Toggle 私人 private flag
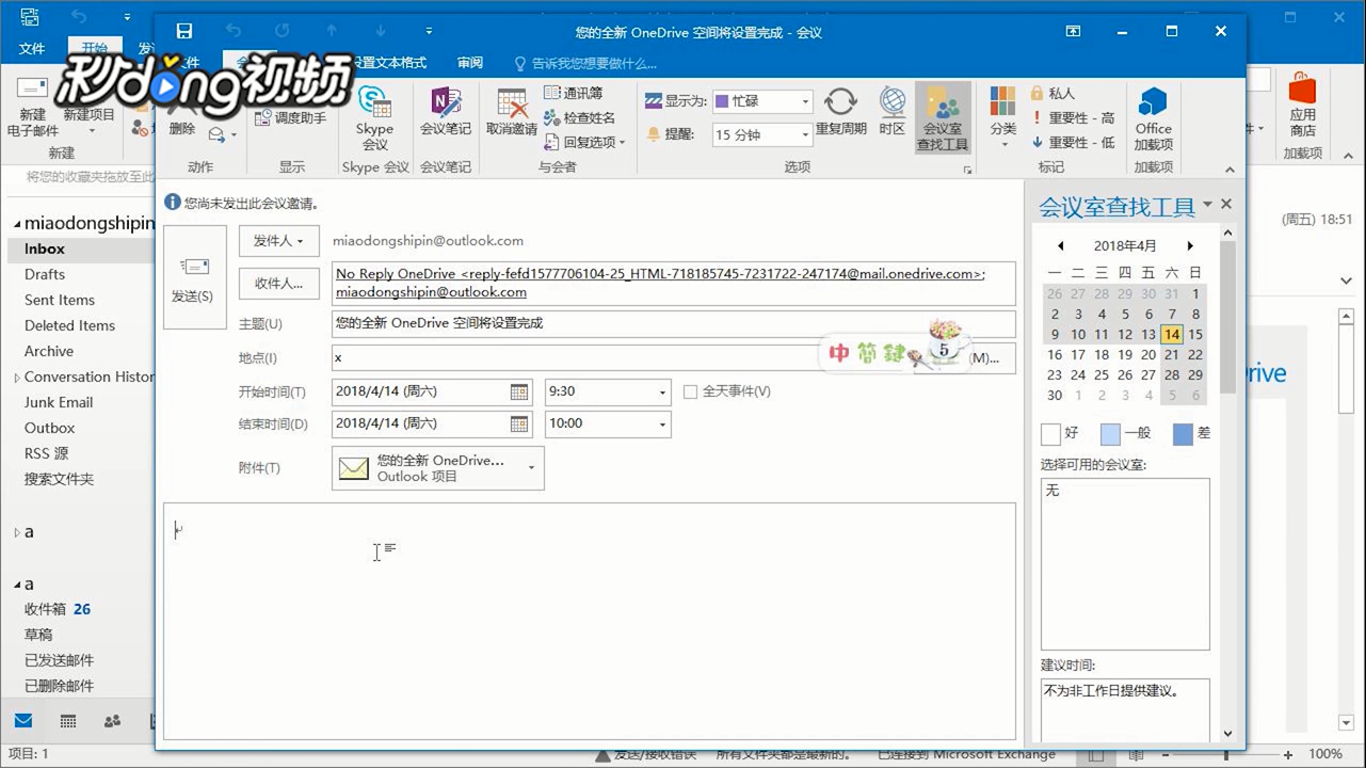The height and width of the screenshot is (768, 1366). pyautogui.click(x=1052, y=93)
